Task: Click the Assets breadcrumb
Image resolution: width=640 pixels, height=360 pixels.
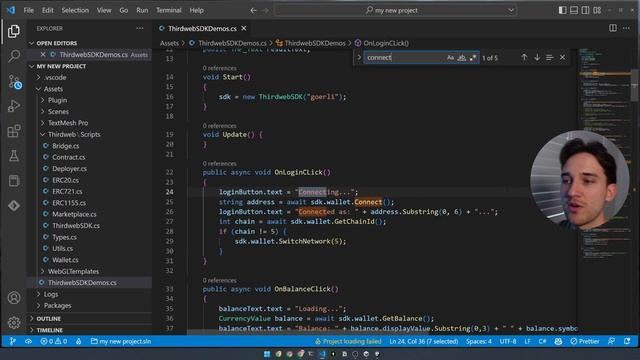Action: (x=169, y=43)
